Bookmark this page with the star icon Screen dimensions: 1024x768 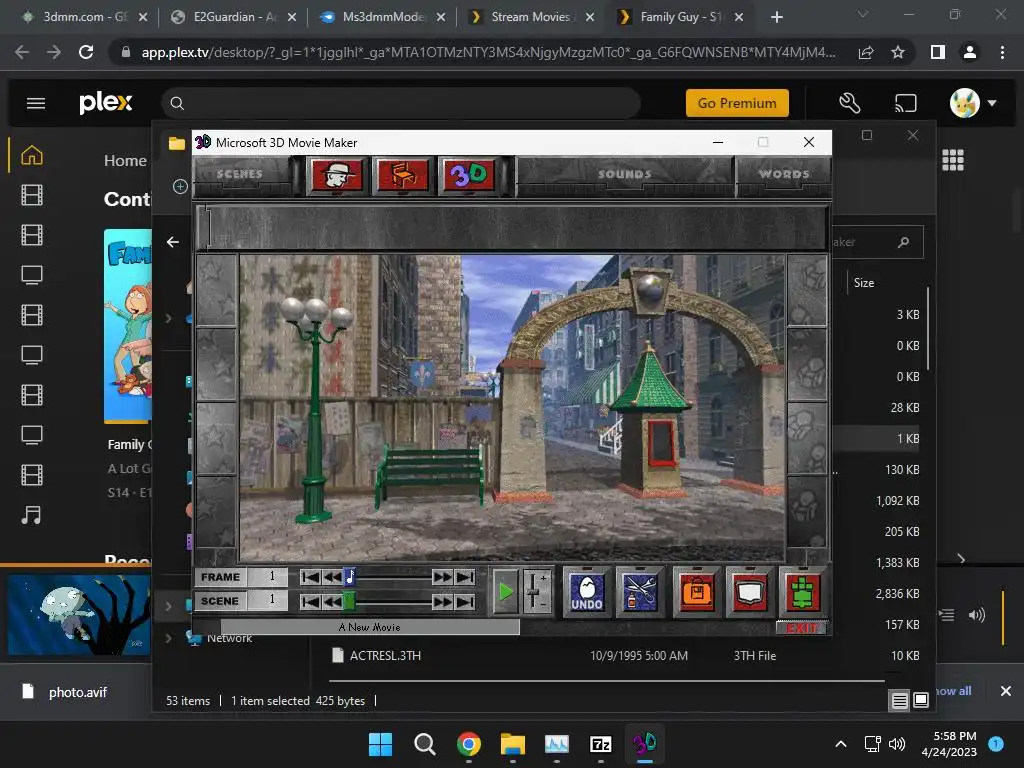coord(898,52)
